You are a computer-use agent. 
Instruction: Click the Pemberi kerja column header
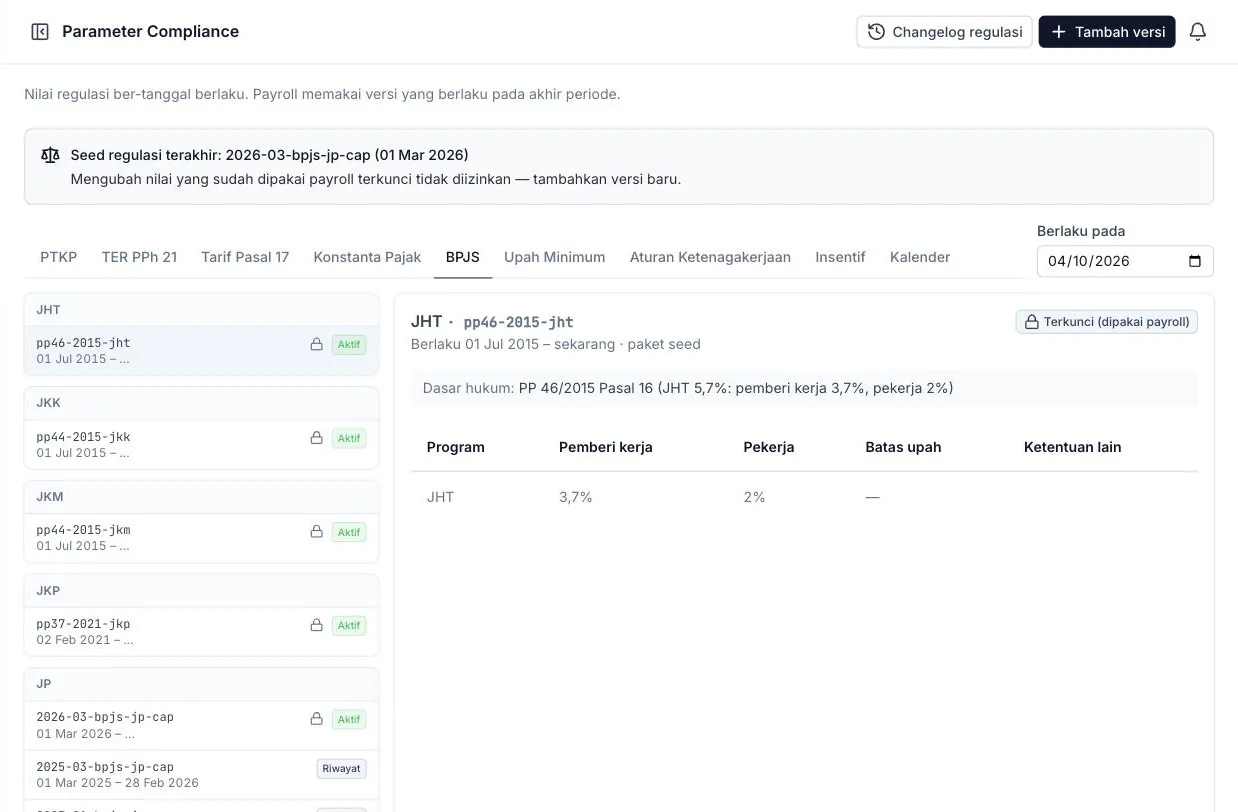click(x=605, y=447)
